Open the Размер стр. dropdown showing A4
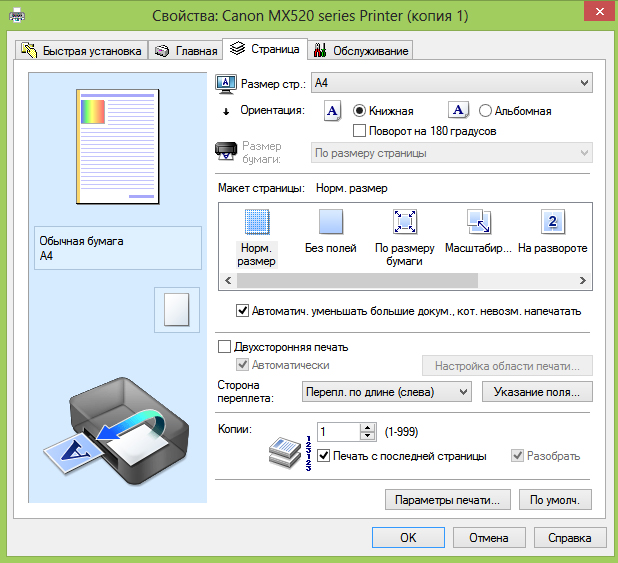 coord(452,83)
